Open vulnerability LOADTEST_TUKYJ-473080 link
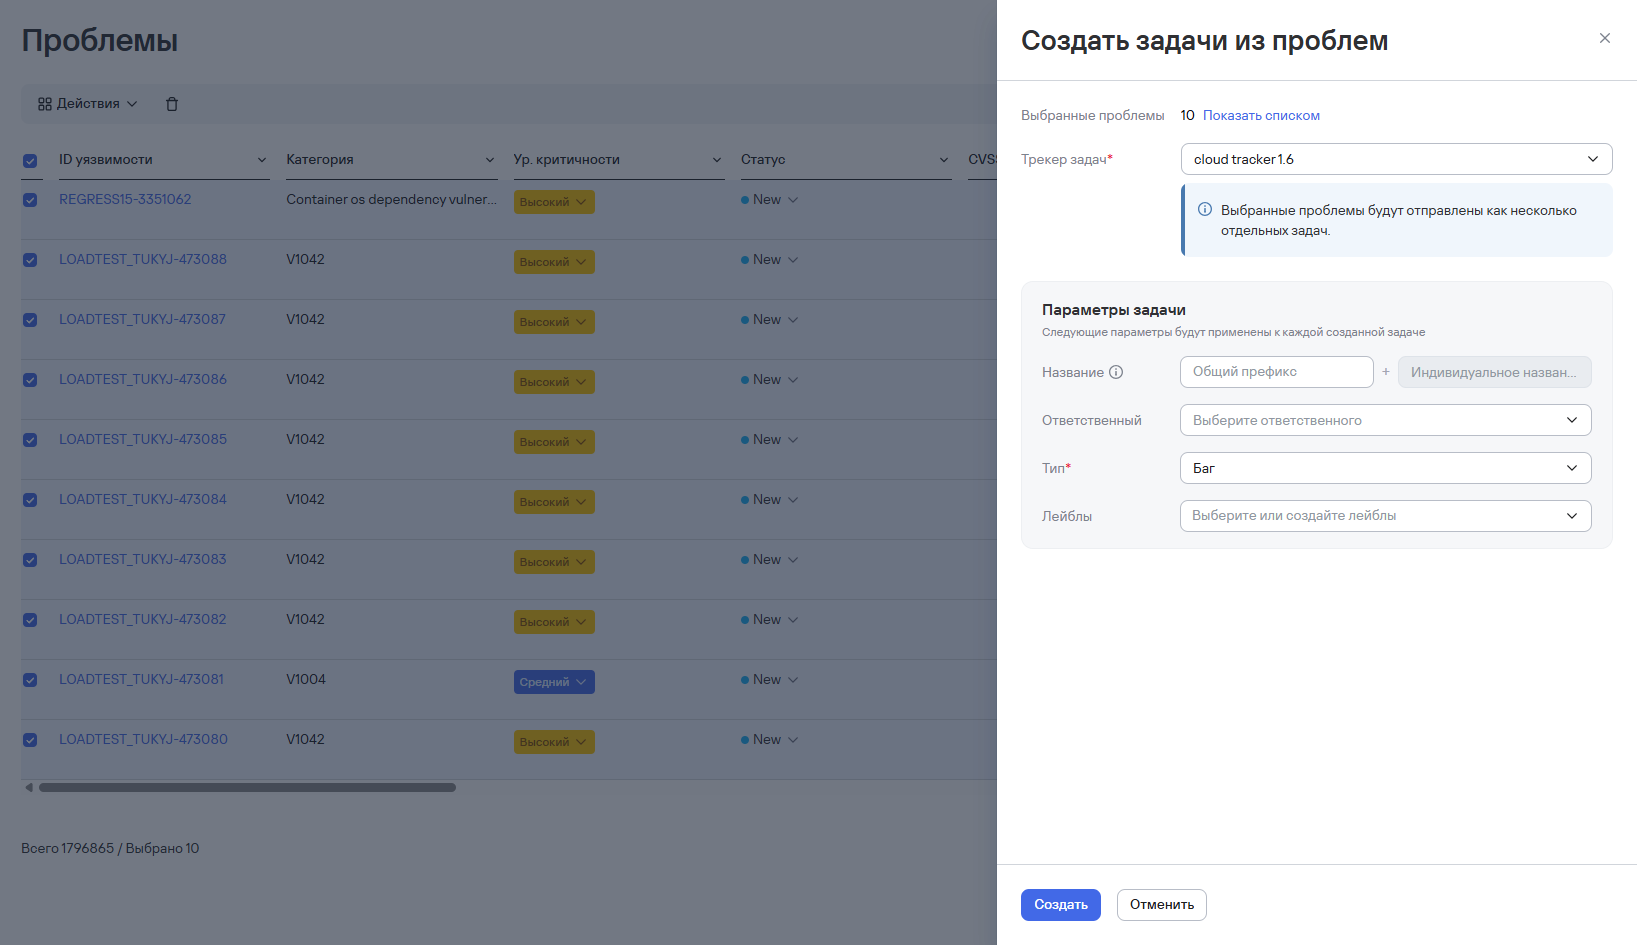The image size is (1637, 945). point(143,740)
